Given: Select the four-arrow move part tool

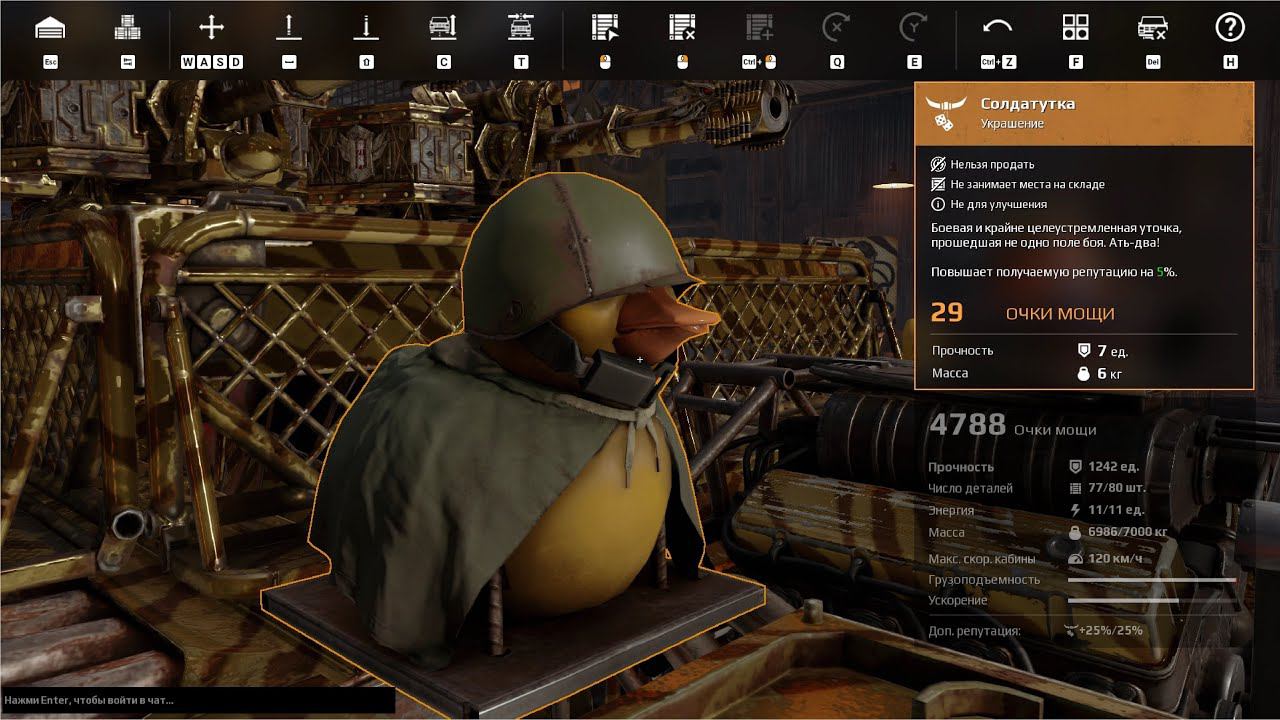Looking at the screenshot, I should (x=211, y=28).
